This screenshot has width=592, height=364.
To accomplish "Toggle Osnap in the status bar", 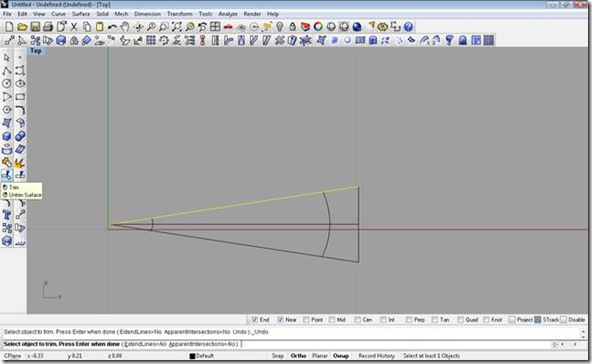I will (341, 356).
